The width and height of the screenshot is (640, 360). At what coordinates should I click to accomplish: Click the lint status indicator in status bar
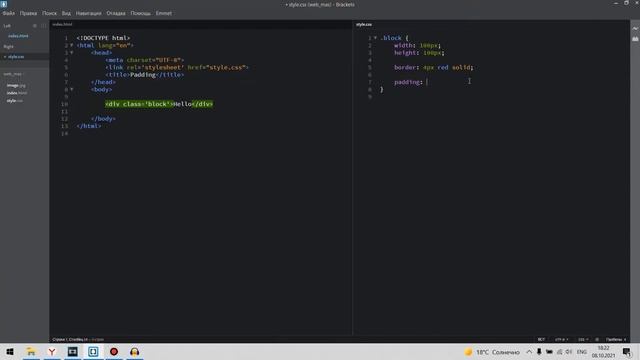point(597,339)
